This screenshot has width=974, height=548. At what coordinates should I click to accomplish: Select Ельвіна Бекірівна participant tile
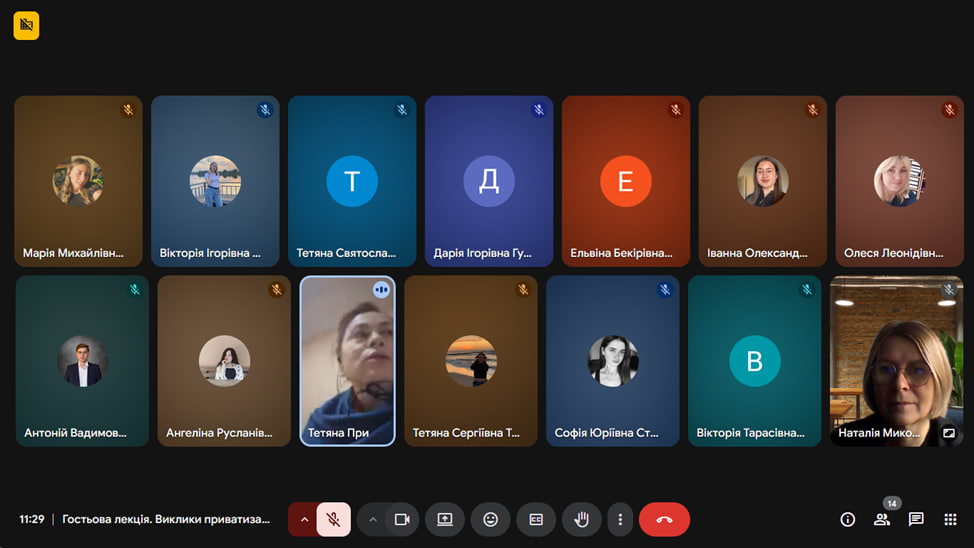pos(625,181)
